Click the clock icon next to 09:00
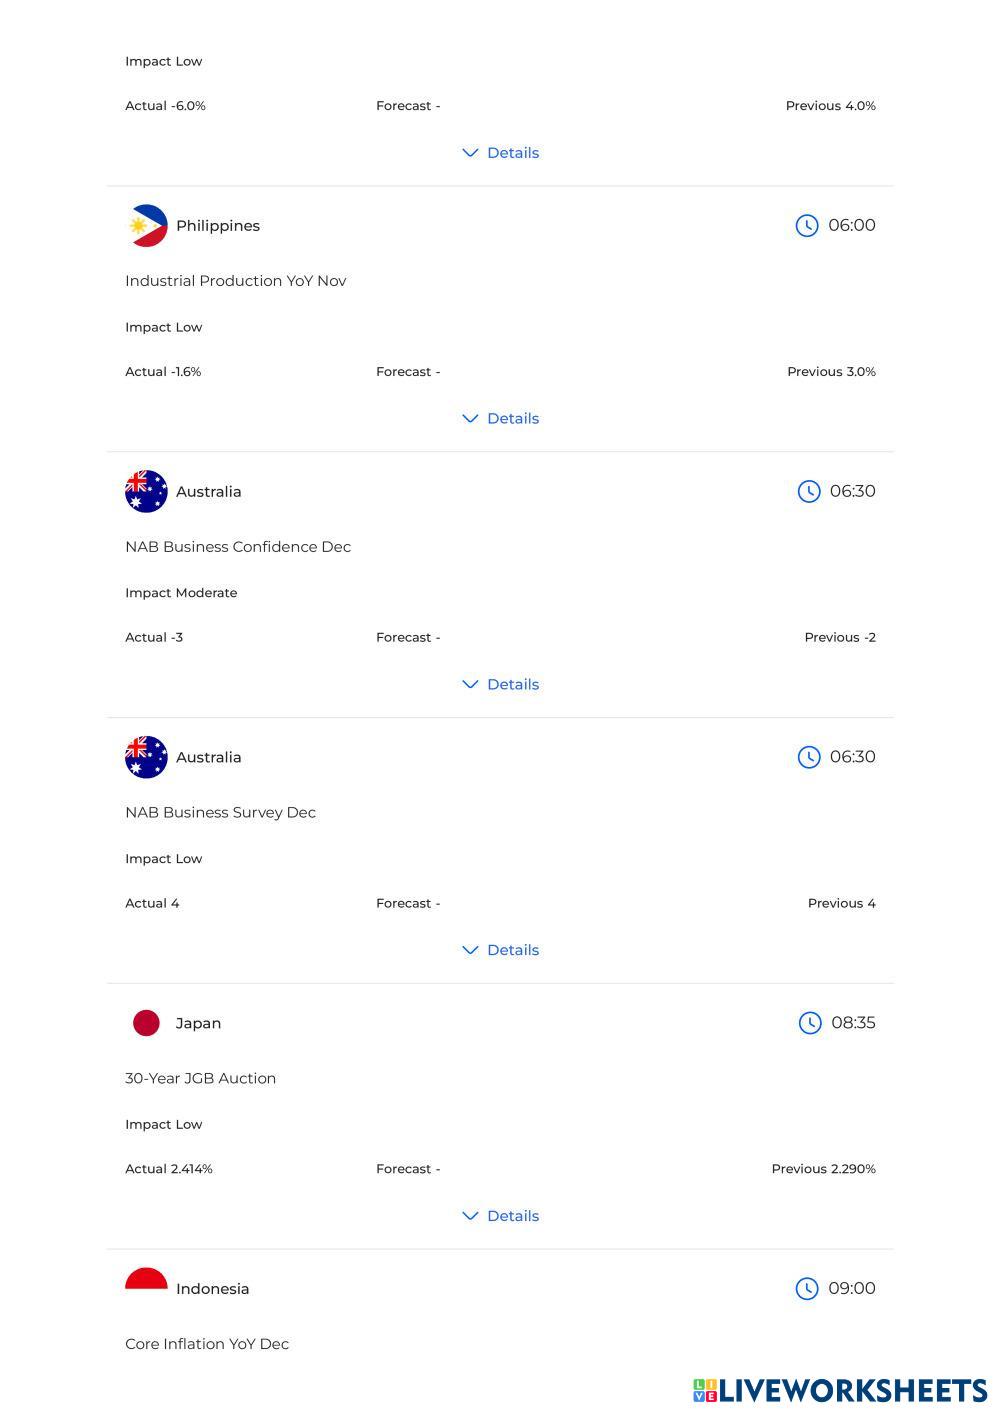Image resolution: width=1000 pixels, height=1415 pixels. [x=807, y=1289]
